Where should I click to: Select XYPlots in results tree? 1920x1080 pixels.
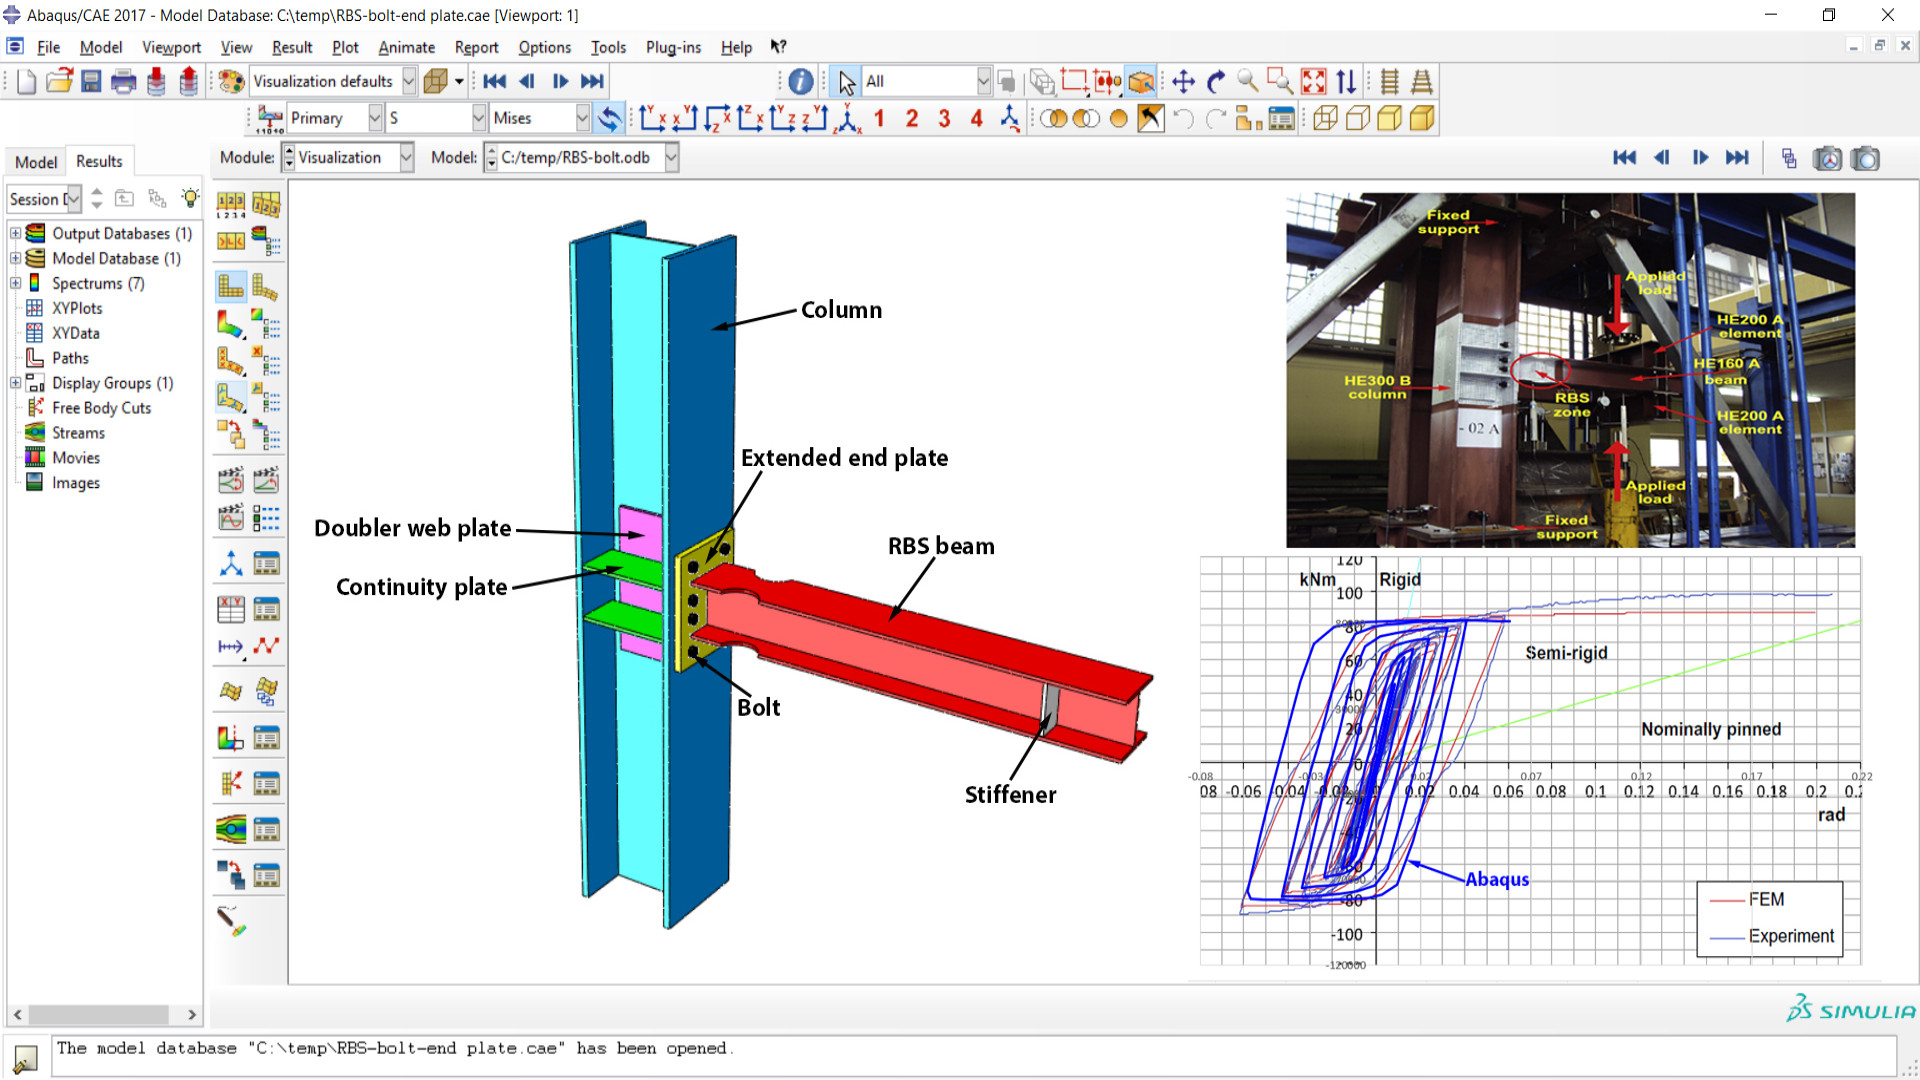(x=77, y=308)
